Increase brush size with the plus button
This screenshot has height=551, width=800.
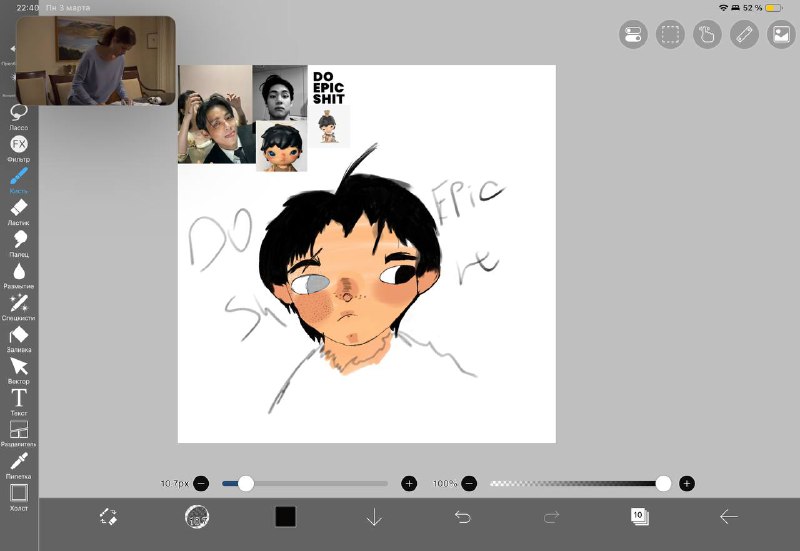click(409, 483)
